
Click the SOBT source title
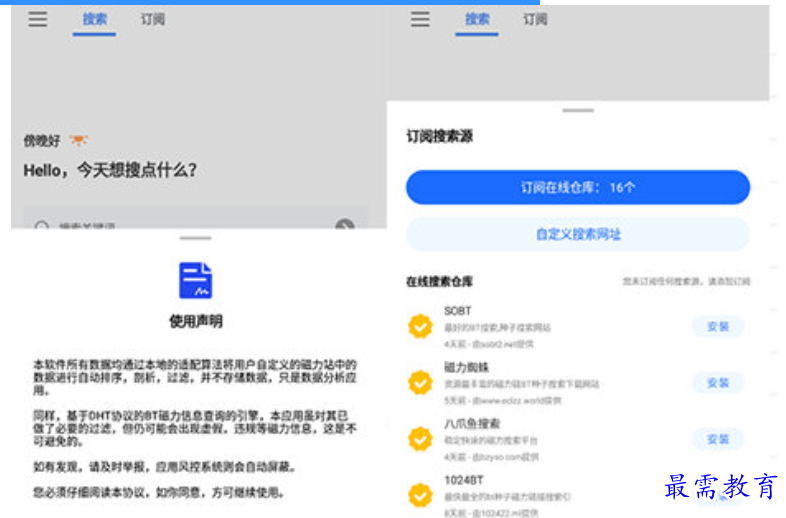[x=458, y=311]
